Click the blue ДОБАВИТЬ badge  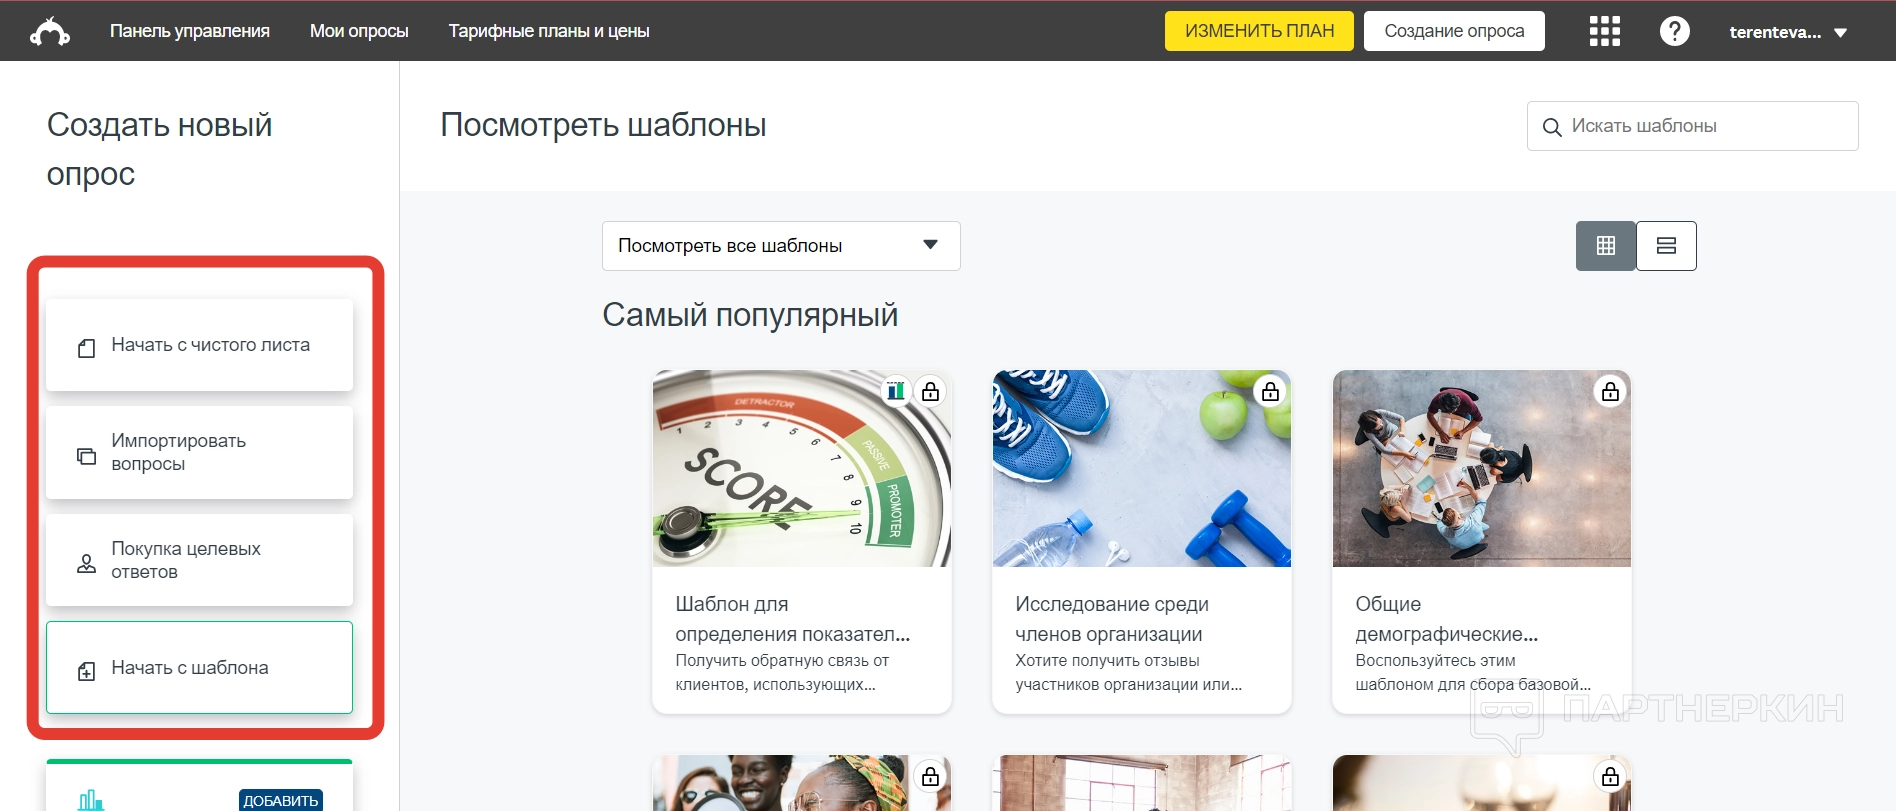point(281,800)
